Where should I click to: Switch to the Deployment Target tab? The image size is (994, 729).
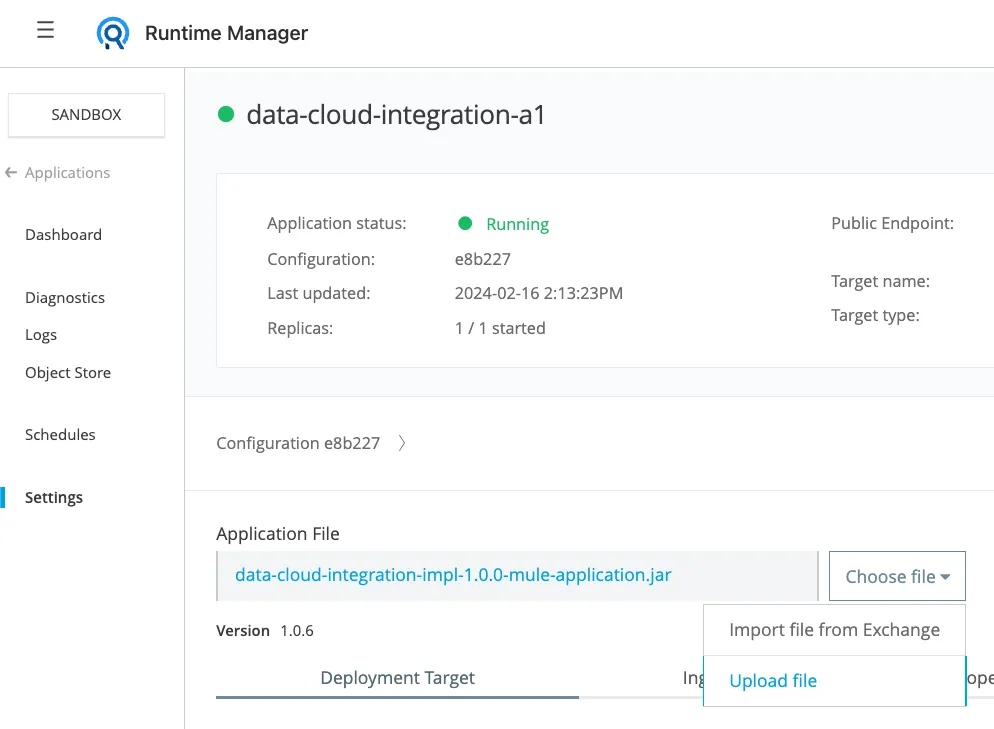point(397,678)
